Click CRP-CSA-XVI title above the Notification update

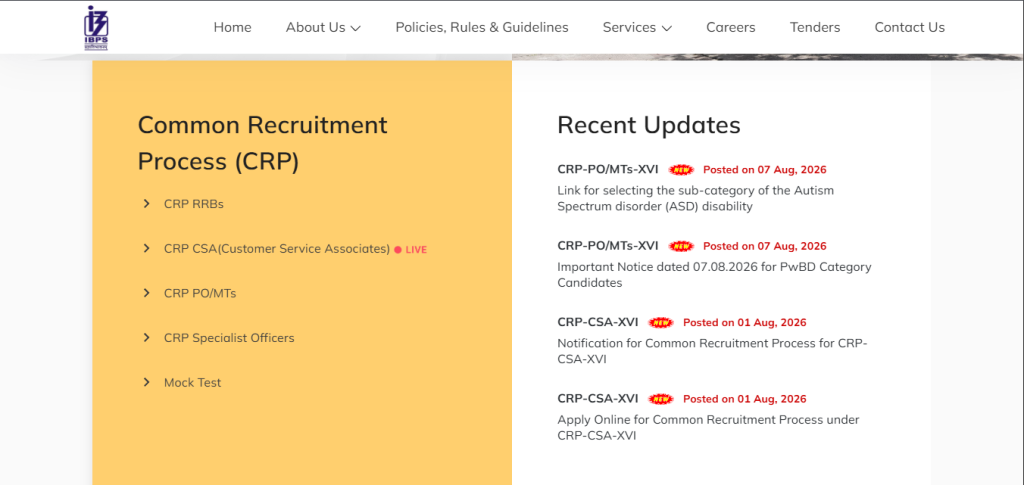point(598,322)
